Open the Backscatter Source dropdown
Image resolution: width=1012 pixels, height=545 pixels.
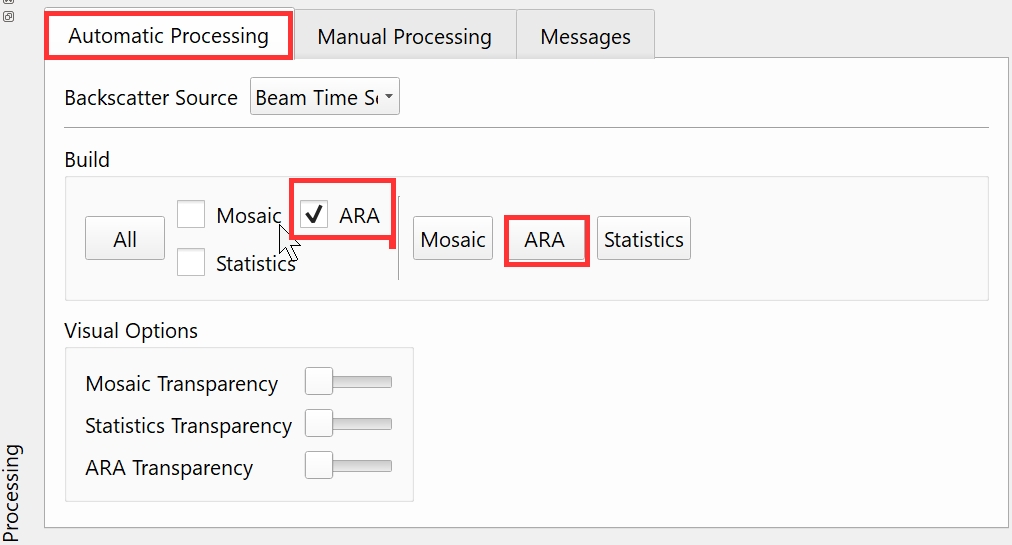(x=324, y=97)
